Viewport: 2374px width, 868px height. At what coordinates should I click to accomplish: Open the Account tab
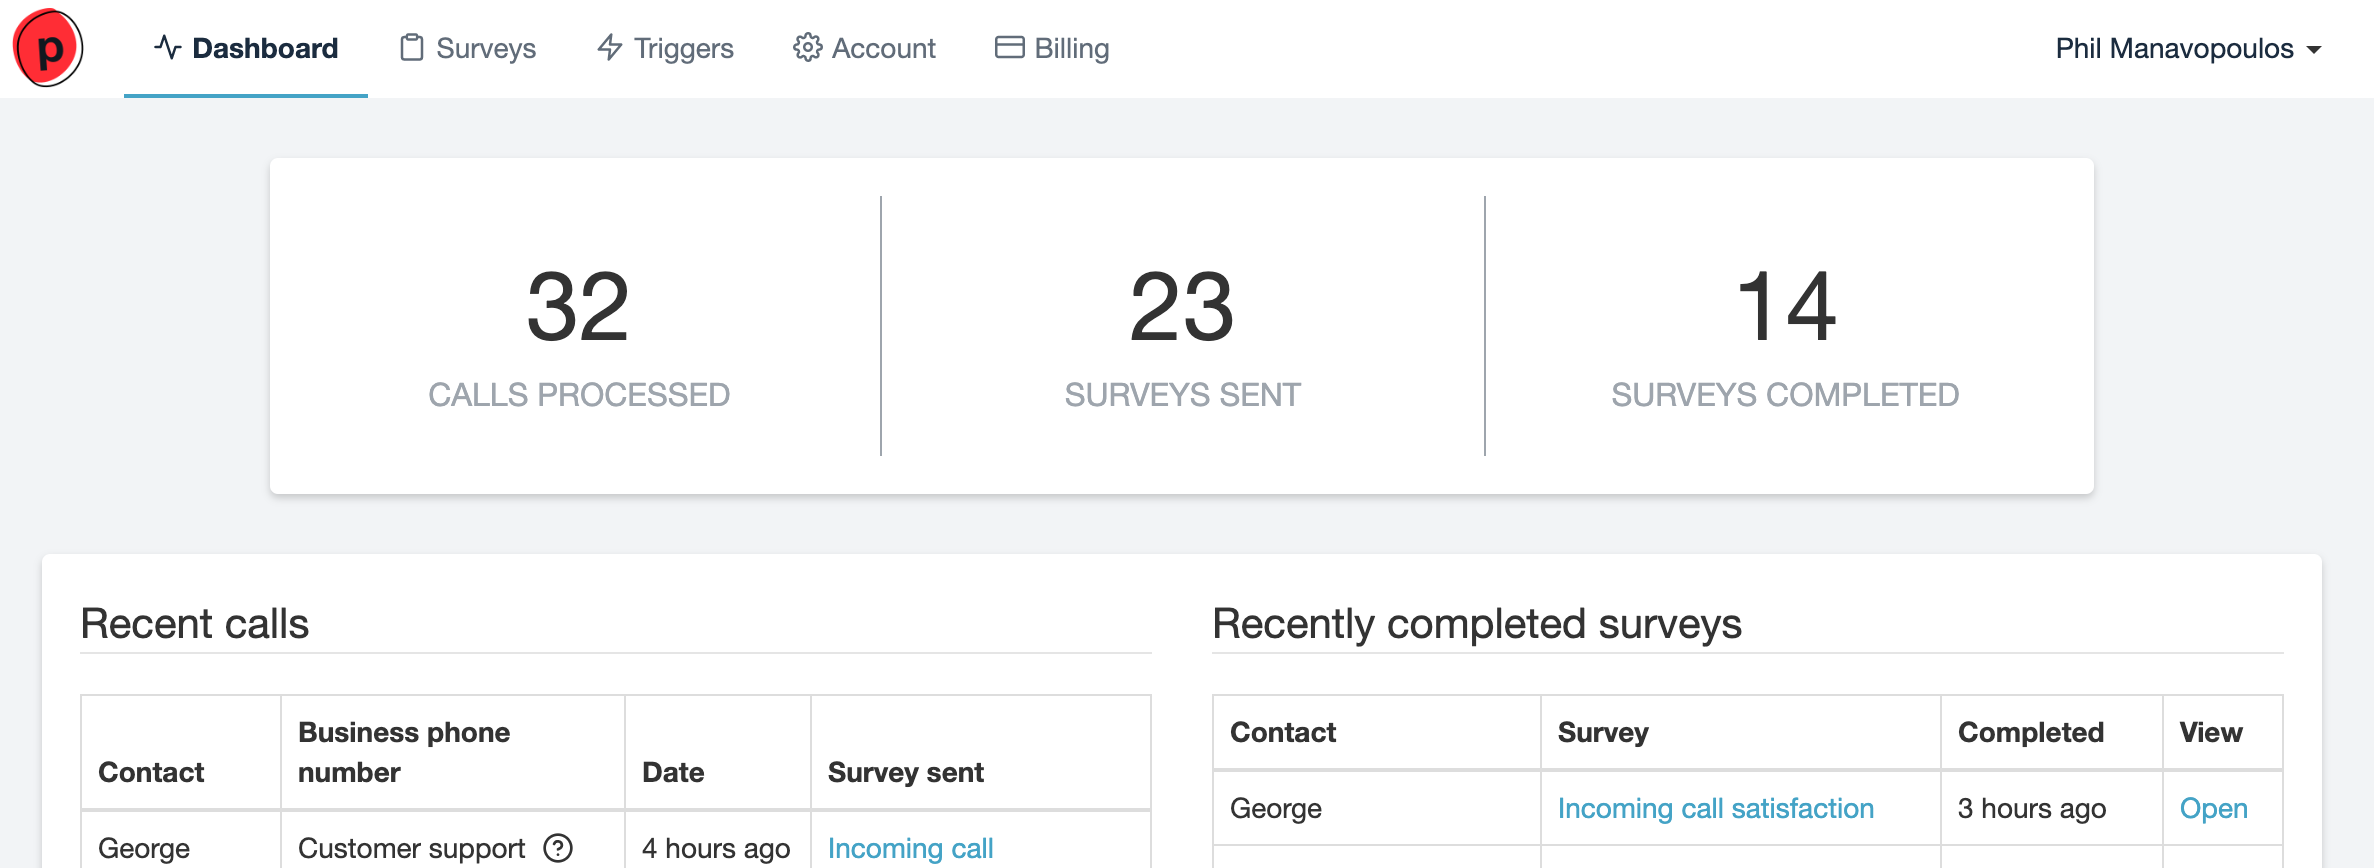(864, 48)
